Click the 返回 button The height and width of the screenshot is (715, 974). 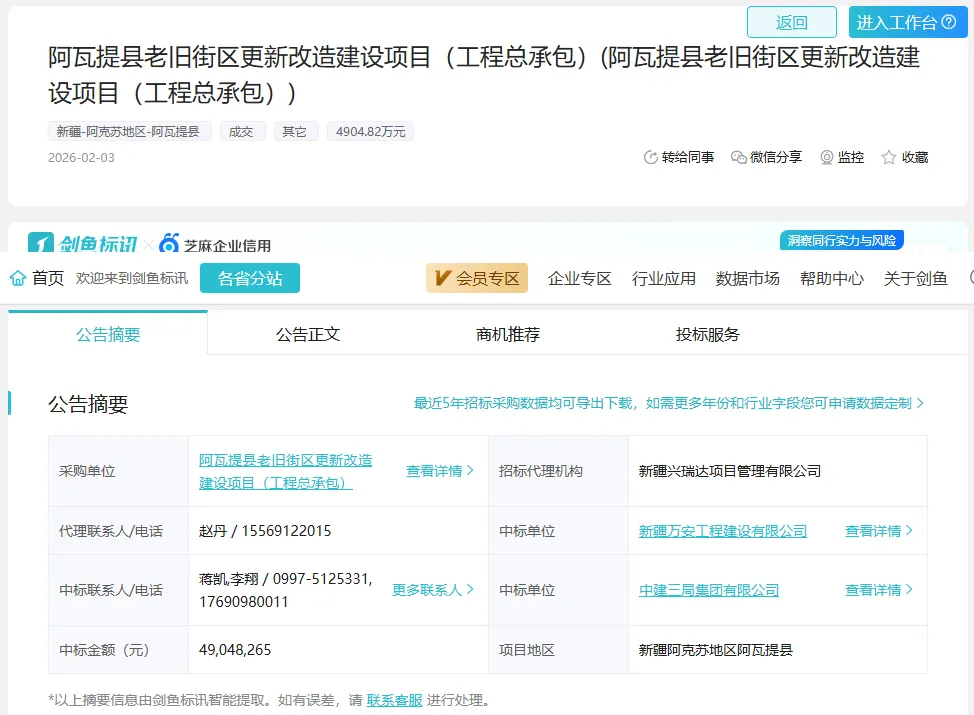[x=791, y=22]
